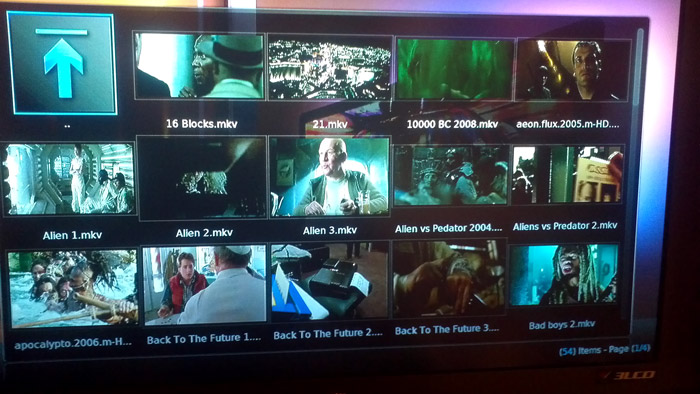
Task: Click the up-arrow parent folder icon
Action: click(x=62, y=63)
